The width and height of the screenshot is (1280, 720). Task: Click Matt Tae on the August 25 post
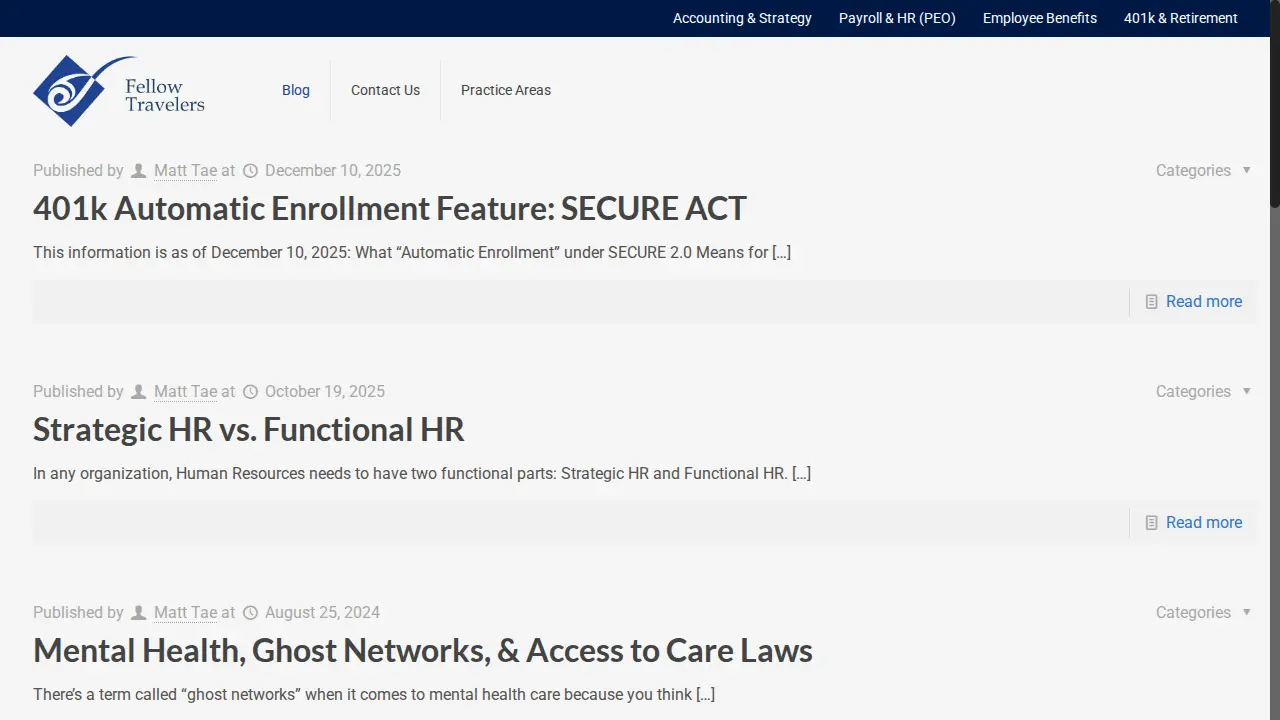pyautogui.click(x=185, y=613)
